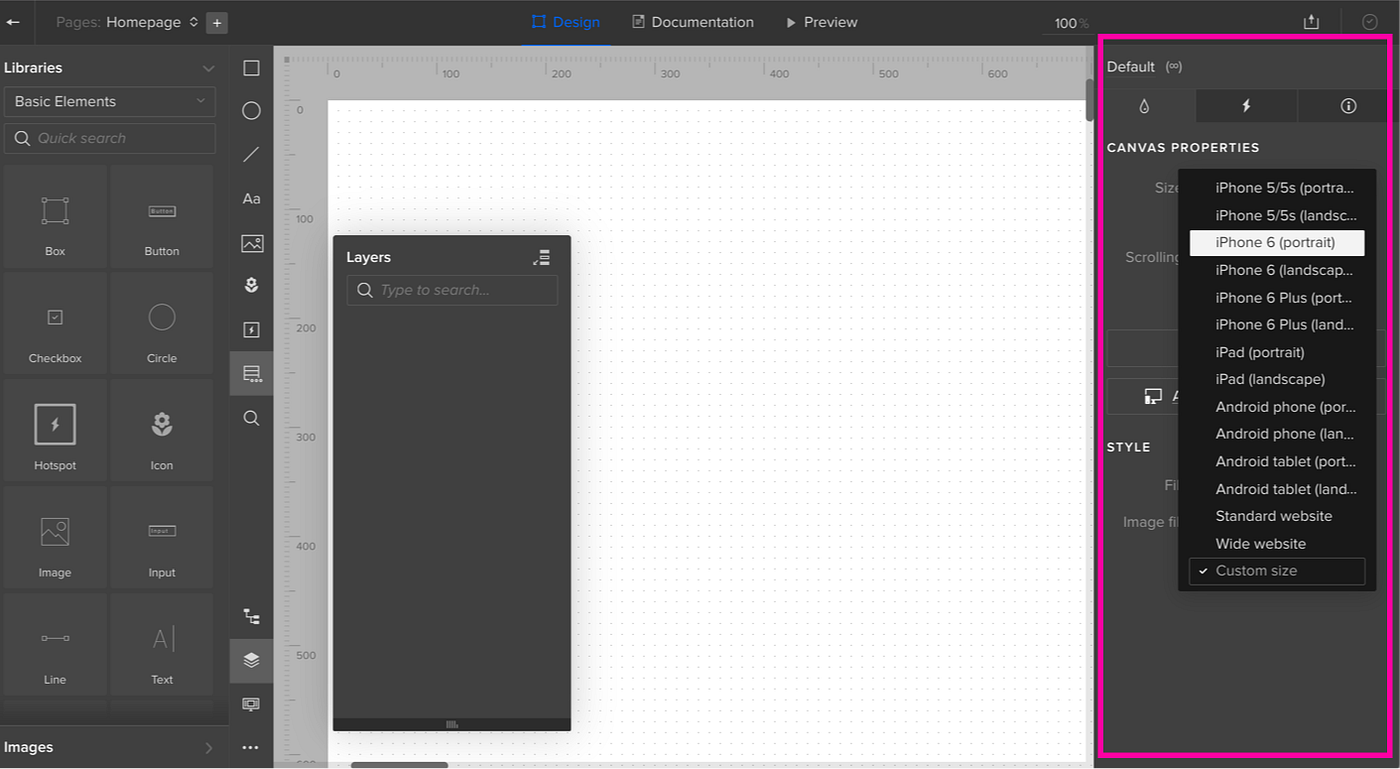
Task: Click the share export icon
Action: pyautogui.click(x=1312, y=22)
